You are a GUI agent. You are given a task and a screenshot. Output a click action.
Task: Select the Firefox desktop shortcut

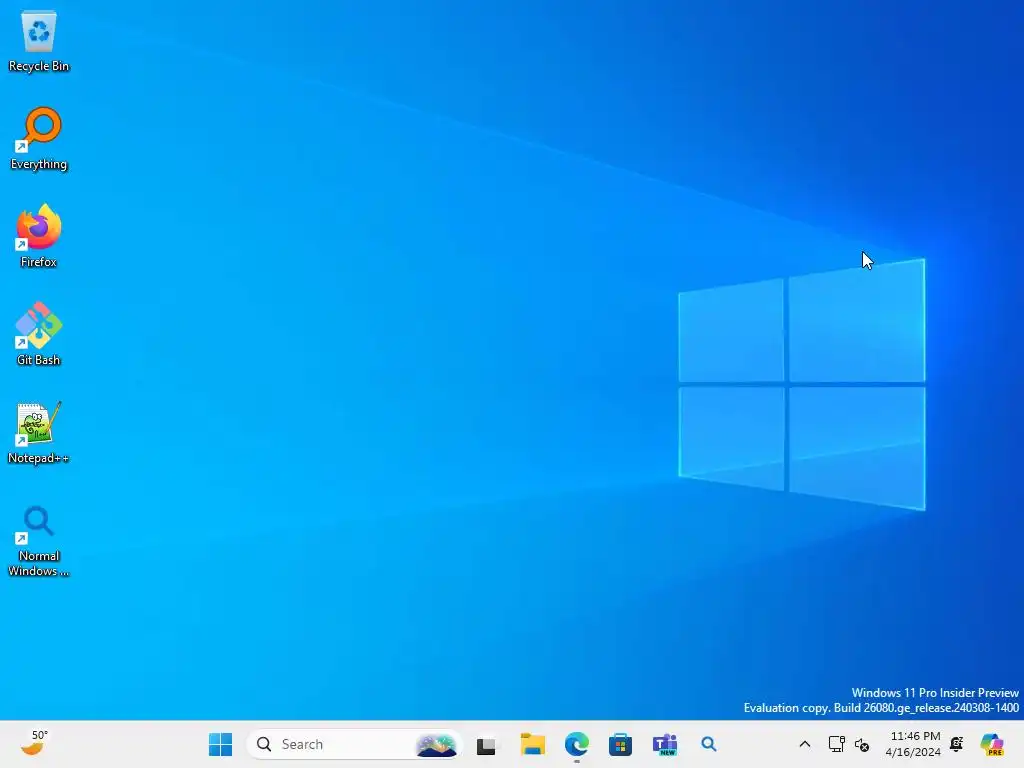(39, 236)
